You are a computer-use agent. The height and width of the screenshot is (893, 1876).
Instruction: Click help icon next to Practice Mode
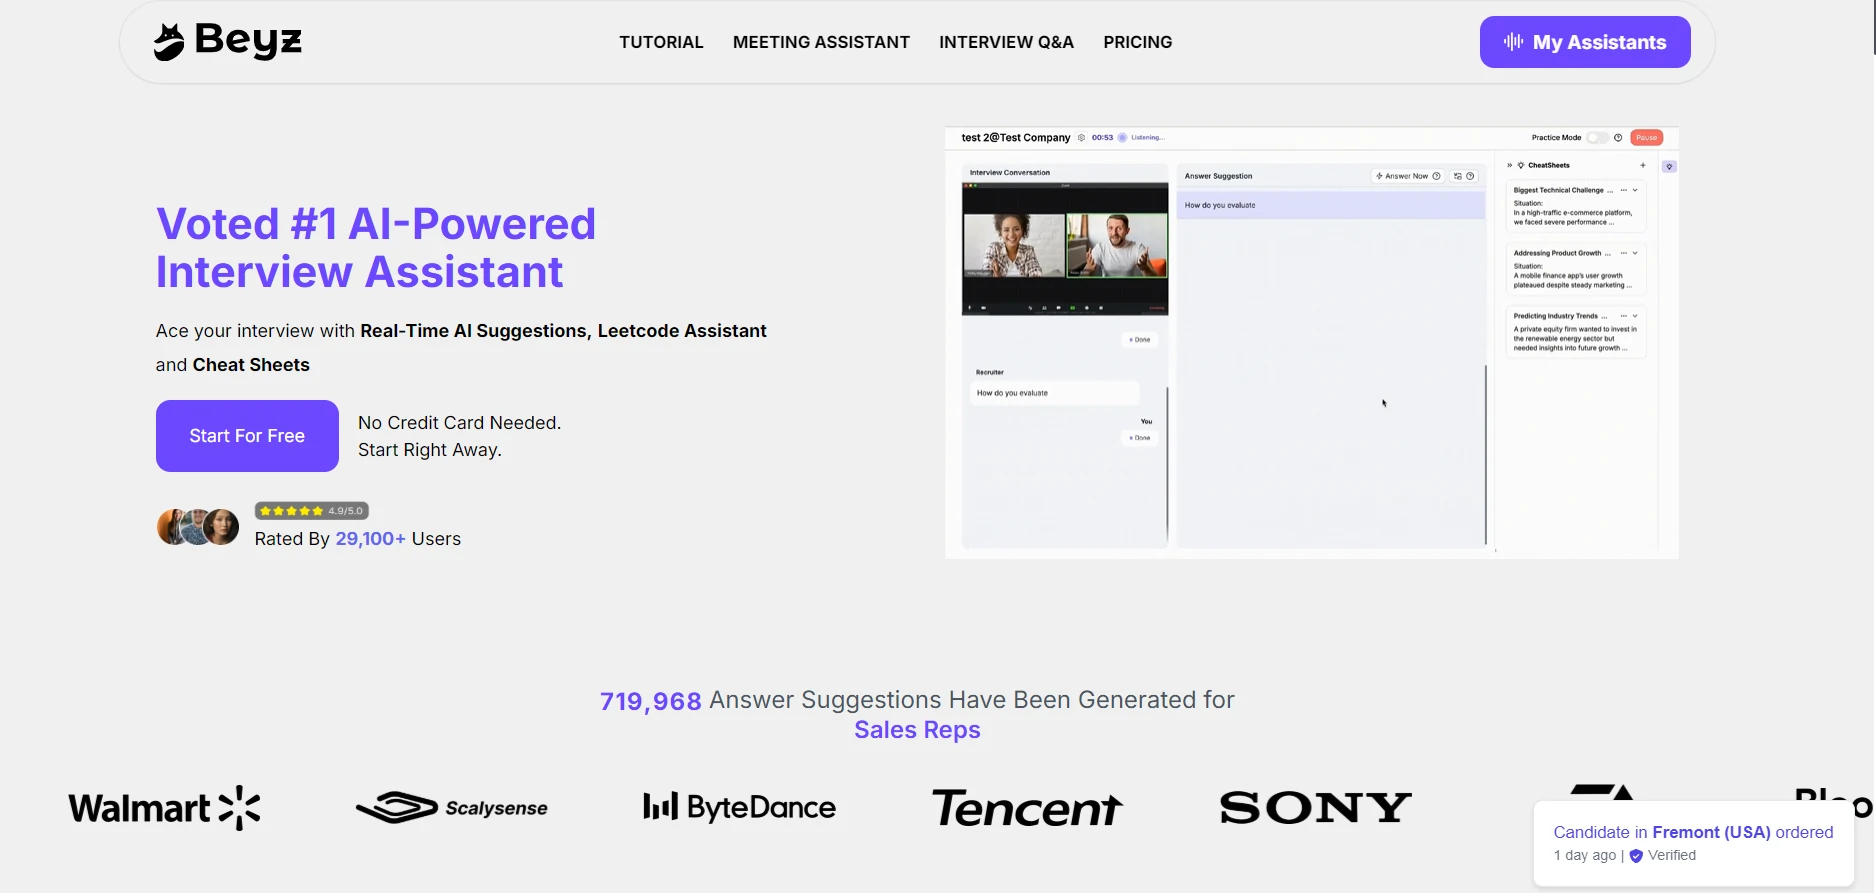pyautogui.click(x=1618, y=138)
